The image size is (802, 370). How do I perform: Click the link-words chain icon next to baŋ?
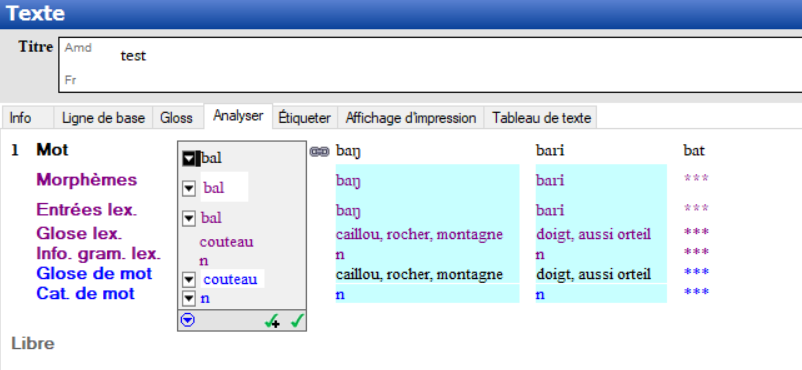320,151
